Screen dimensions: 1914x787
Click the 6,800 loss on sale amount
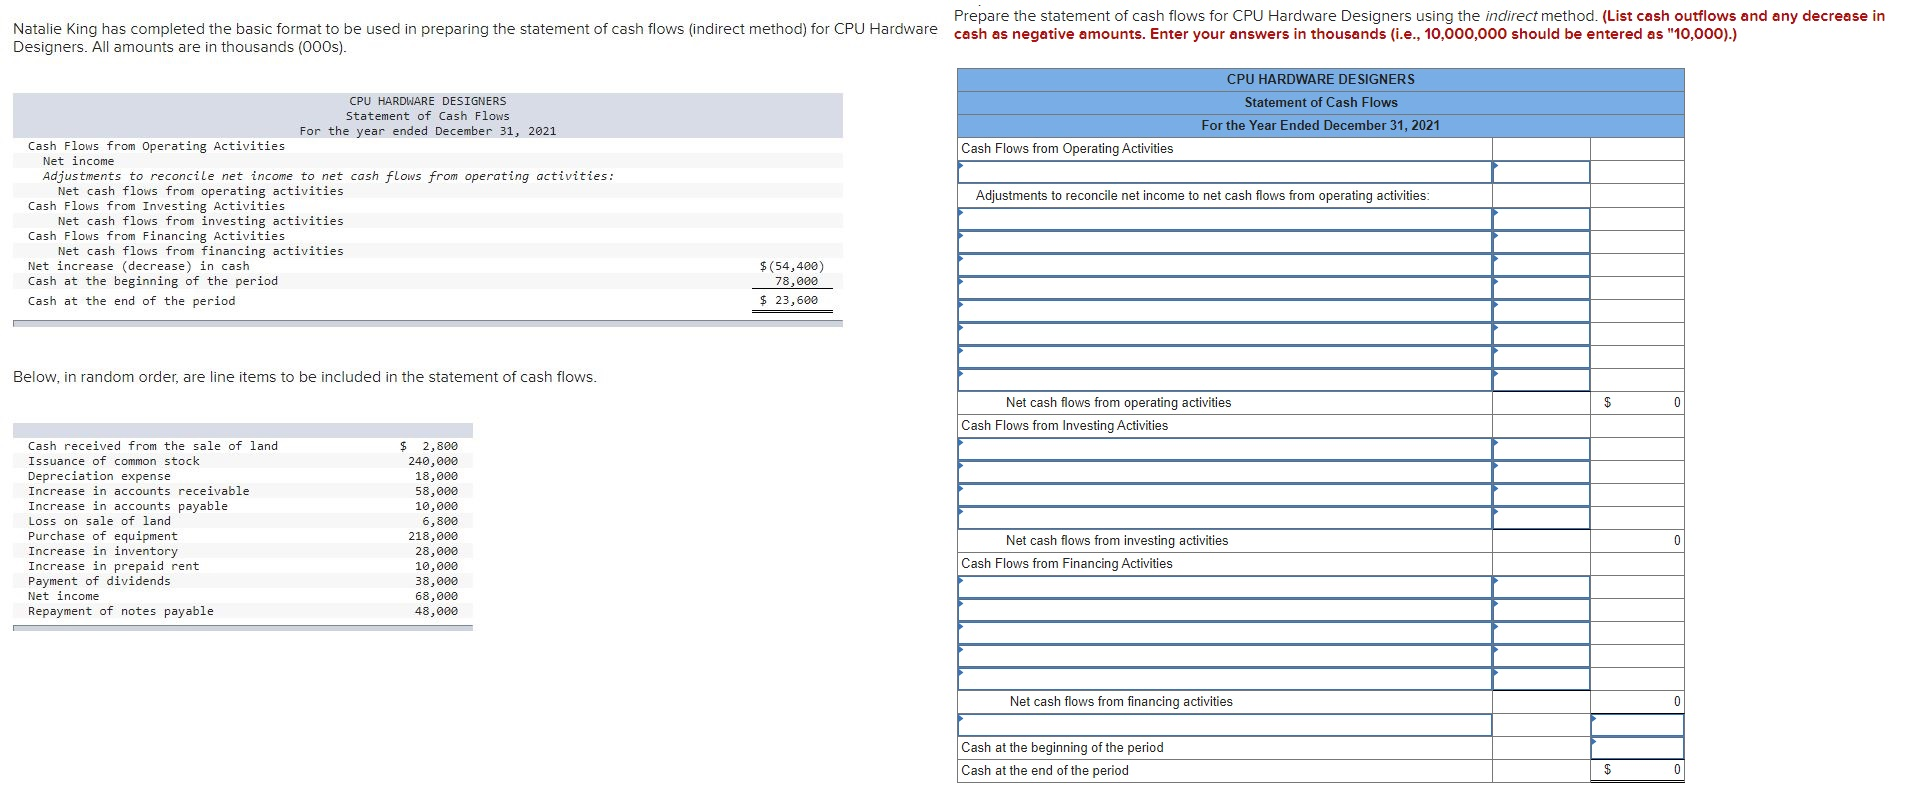point(440,521)
